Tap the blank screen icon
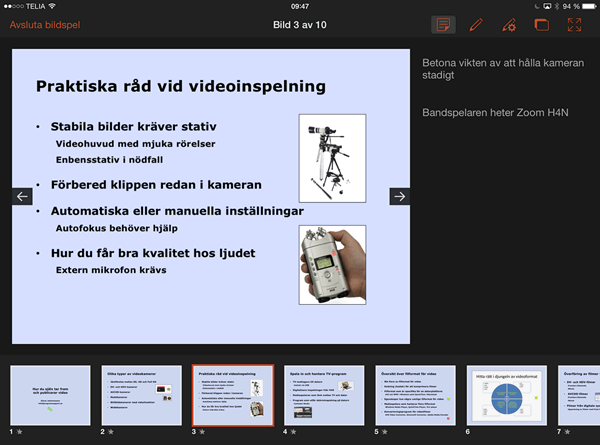The height and width of the screenshot is (445, 600). click(x=541, y=25)
